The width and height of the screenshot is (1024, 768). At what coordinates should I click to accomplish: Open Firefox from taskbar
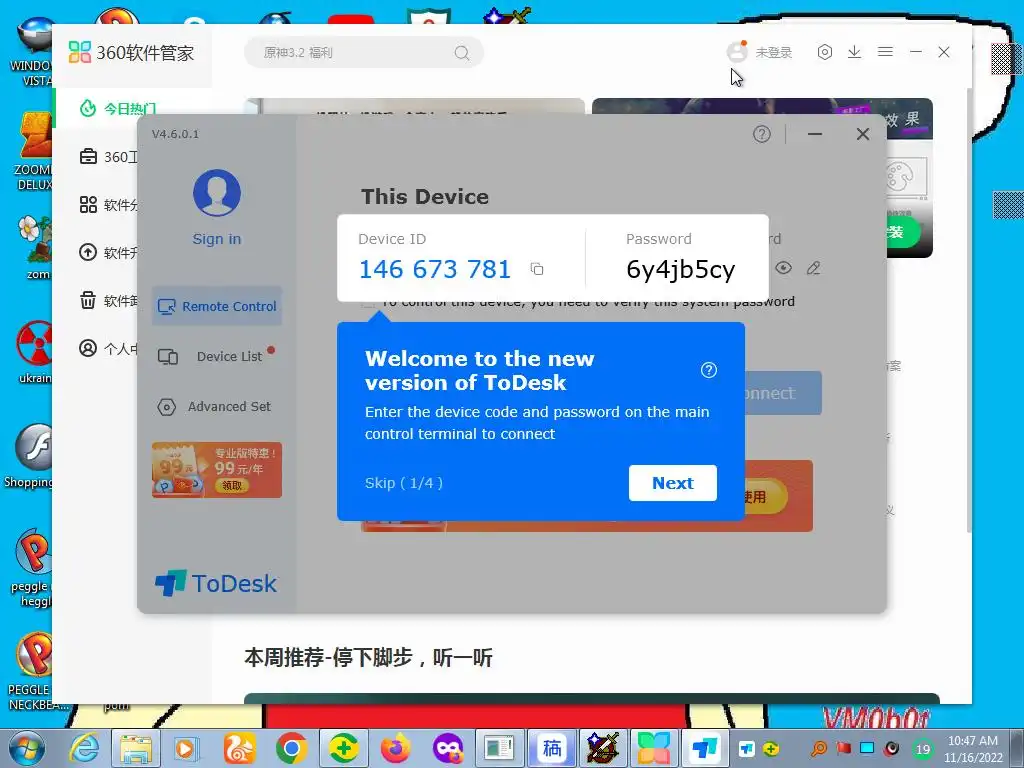pos(396,748)
